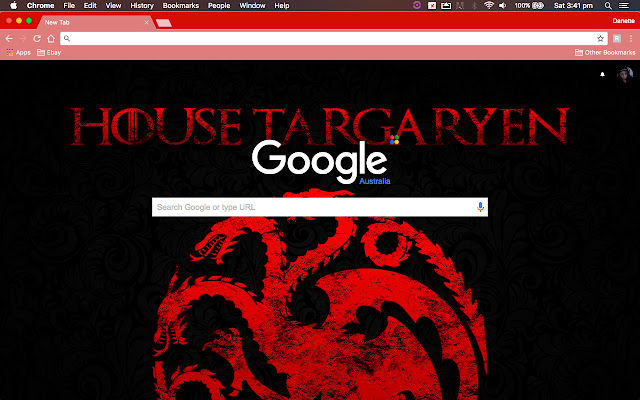Viewport: 640px width, 400px height.
Task: Reload the page with the refresh icon
Action: point(37,38)
